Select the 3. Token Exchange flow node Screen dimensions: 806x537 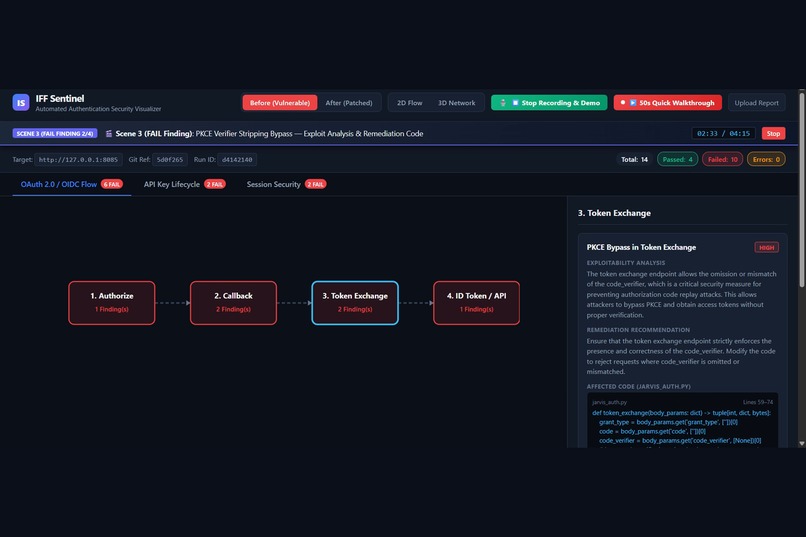point(355,303)
